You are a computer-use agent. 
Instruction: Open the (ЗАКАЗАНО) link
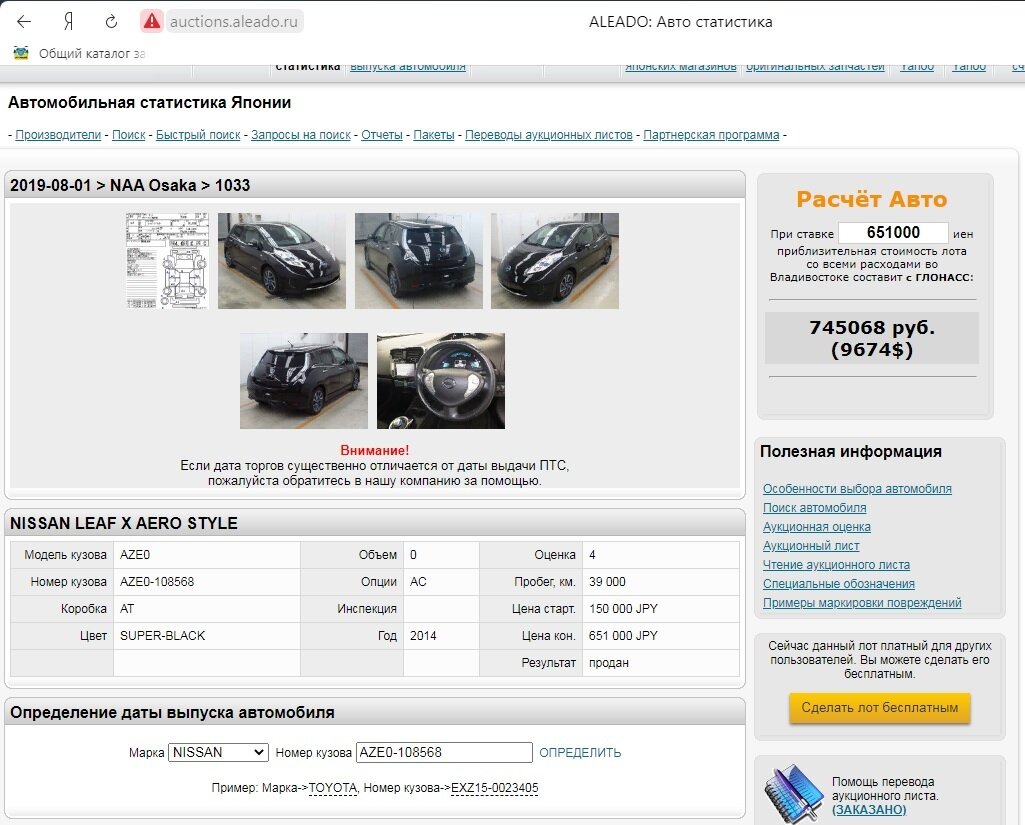tap(869, 810)
